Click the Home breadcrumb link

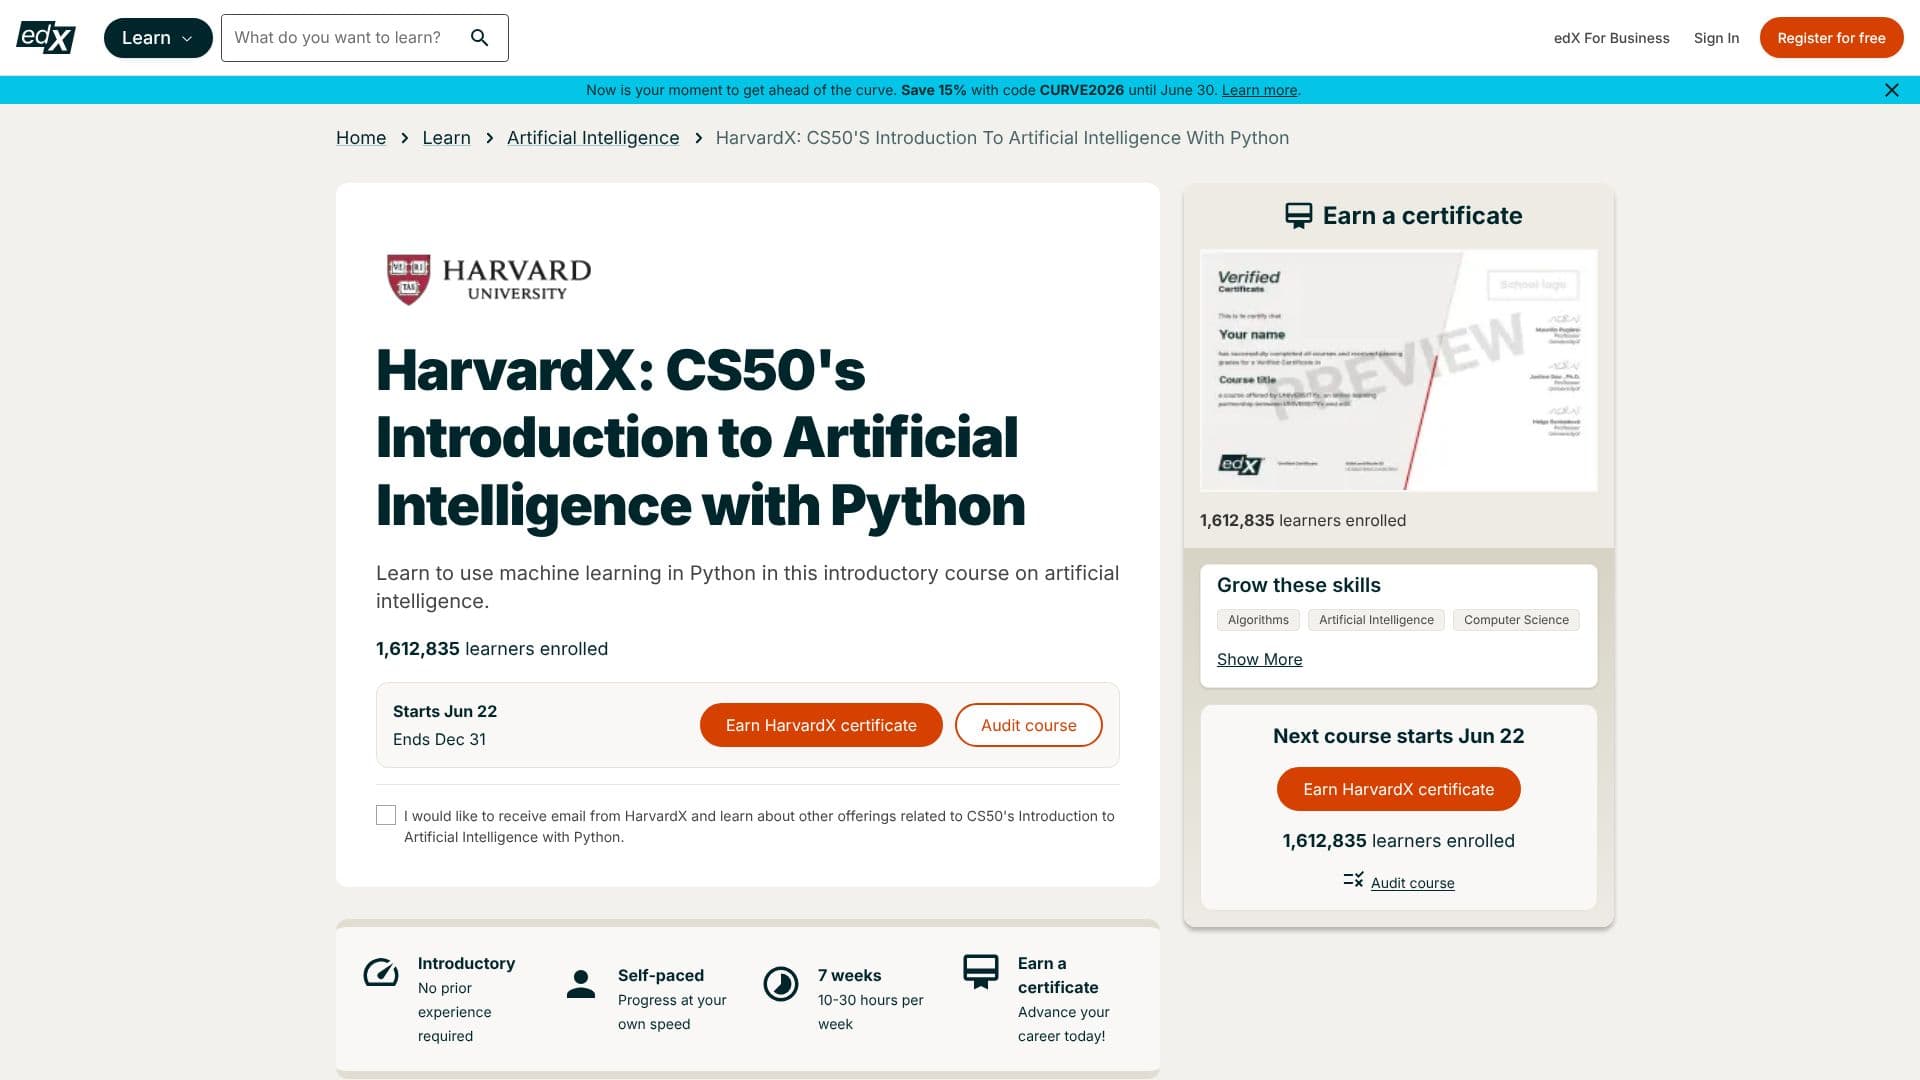361,138
